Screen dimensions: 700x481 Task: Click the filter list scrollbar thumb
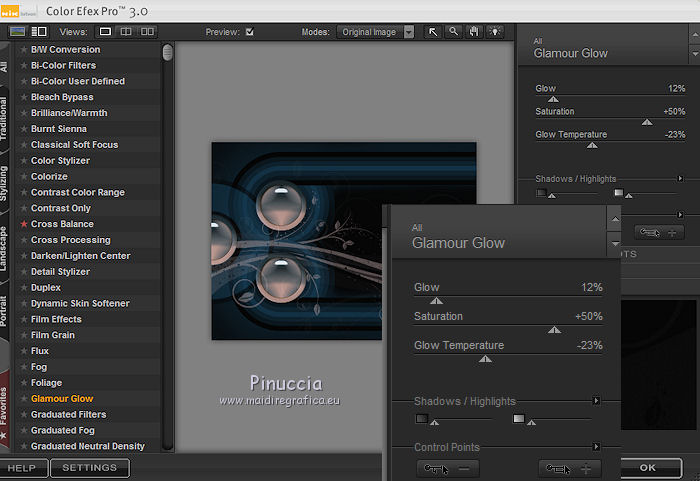pyautogui.click(x=167, y=52)
